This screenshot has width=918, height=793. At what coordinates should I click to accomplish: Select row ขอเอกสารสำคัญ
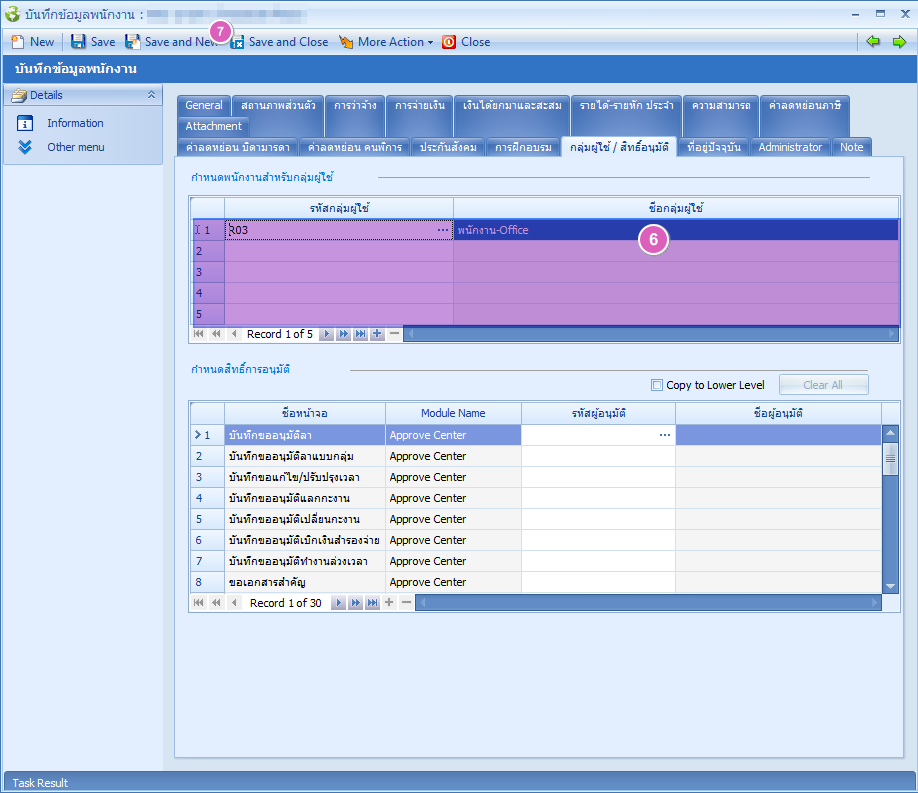click(536, 583)
